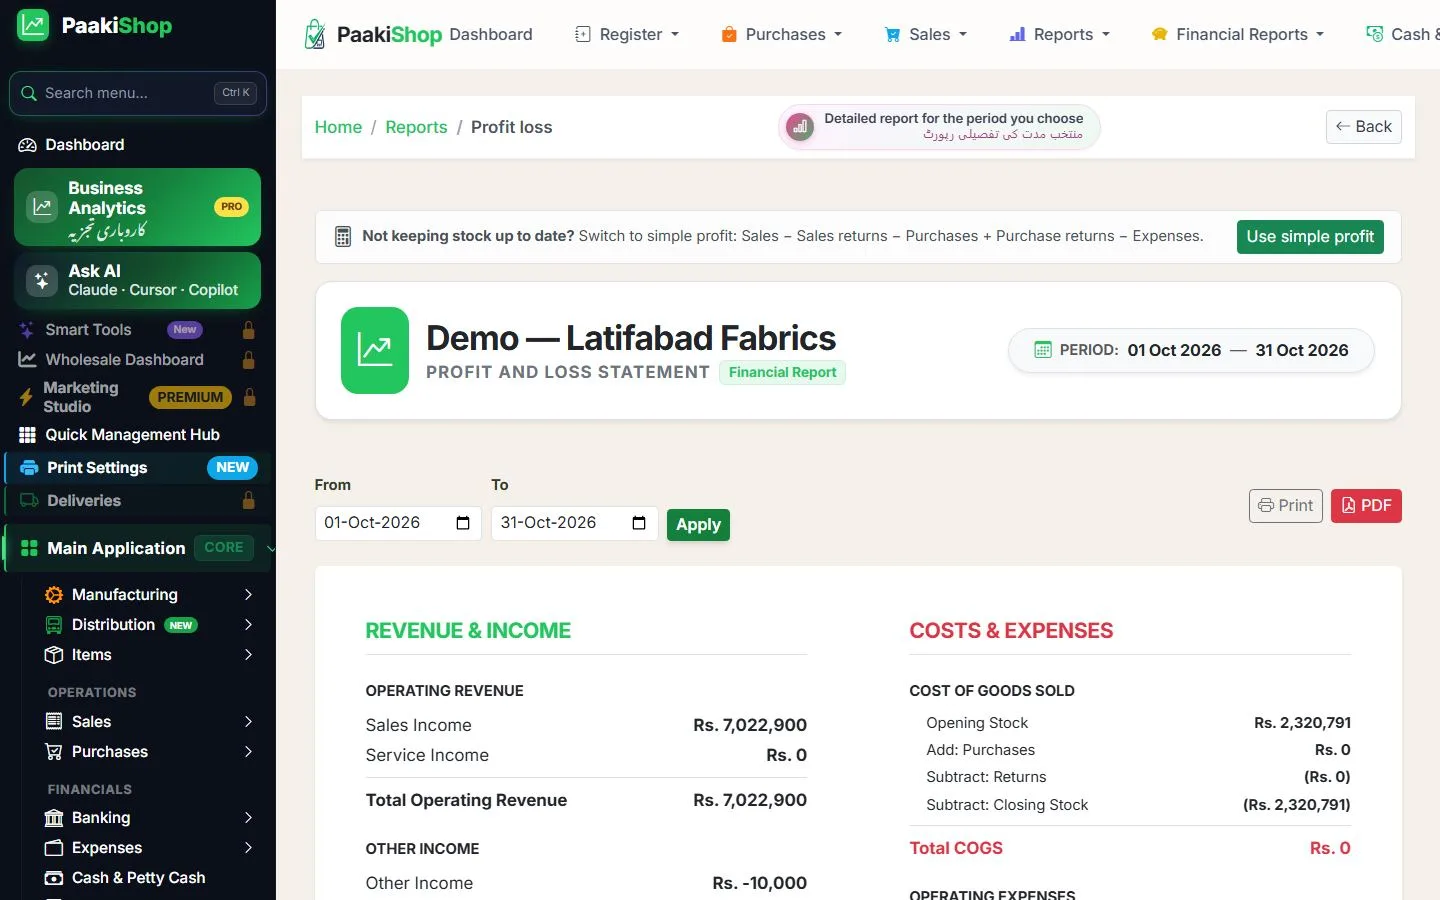Open the top Purchases dropdown menu
The width and height of the screenshot is (1440, 900).
point(782,34)
